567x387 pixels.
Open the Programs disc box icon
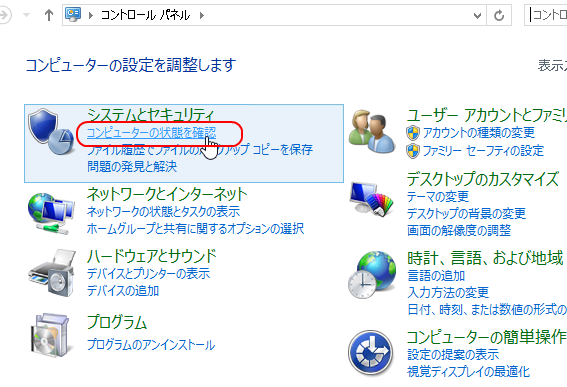pyautogui.click(x=50, y=335)
